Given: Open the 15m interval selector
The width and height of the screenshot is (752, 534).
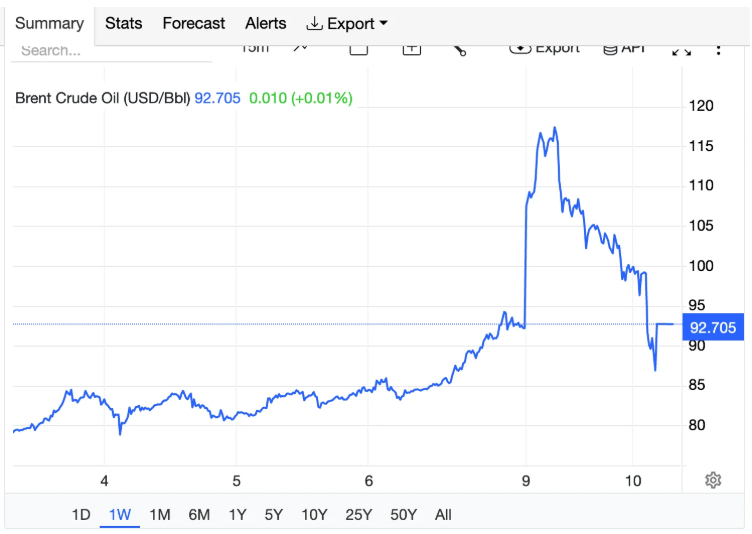Looking at the screenshot, I should (x=254, y=48).
